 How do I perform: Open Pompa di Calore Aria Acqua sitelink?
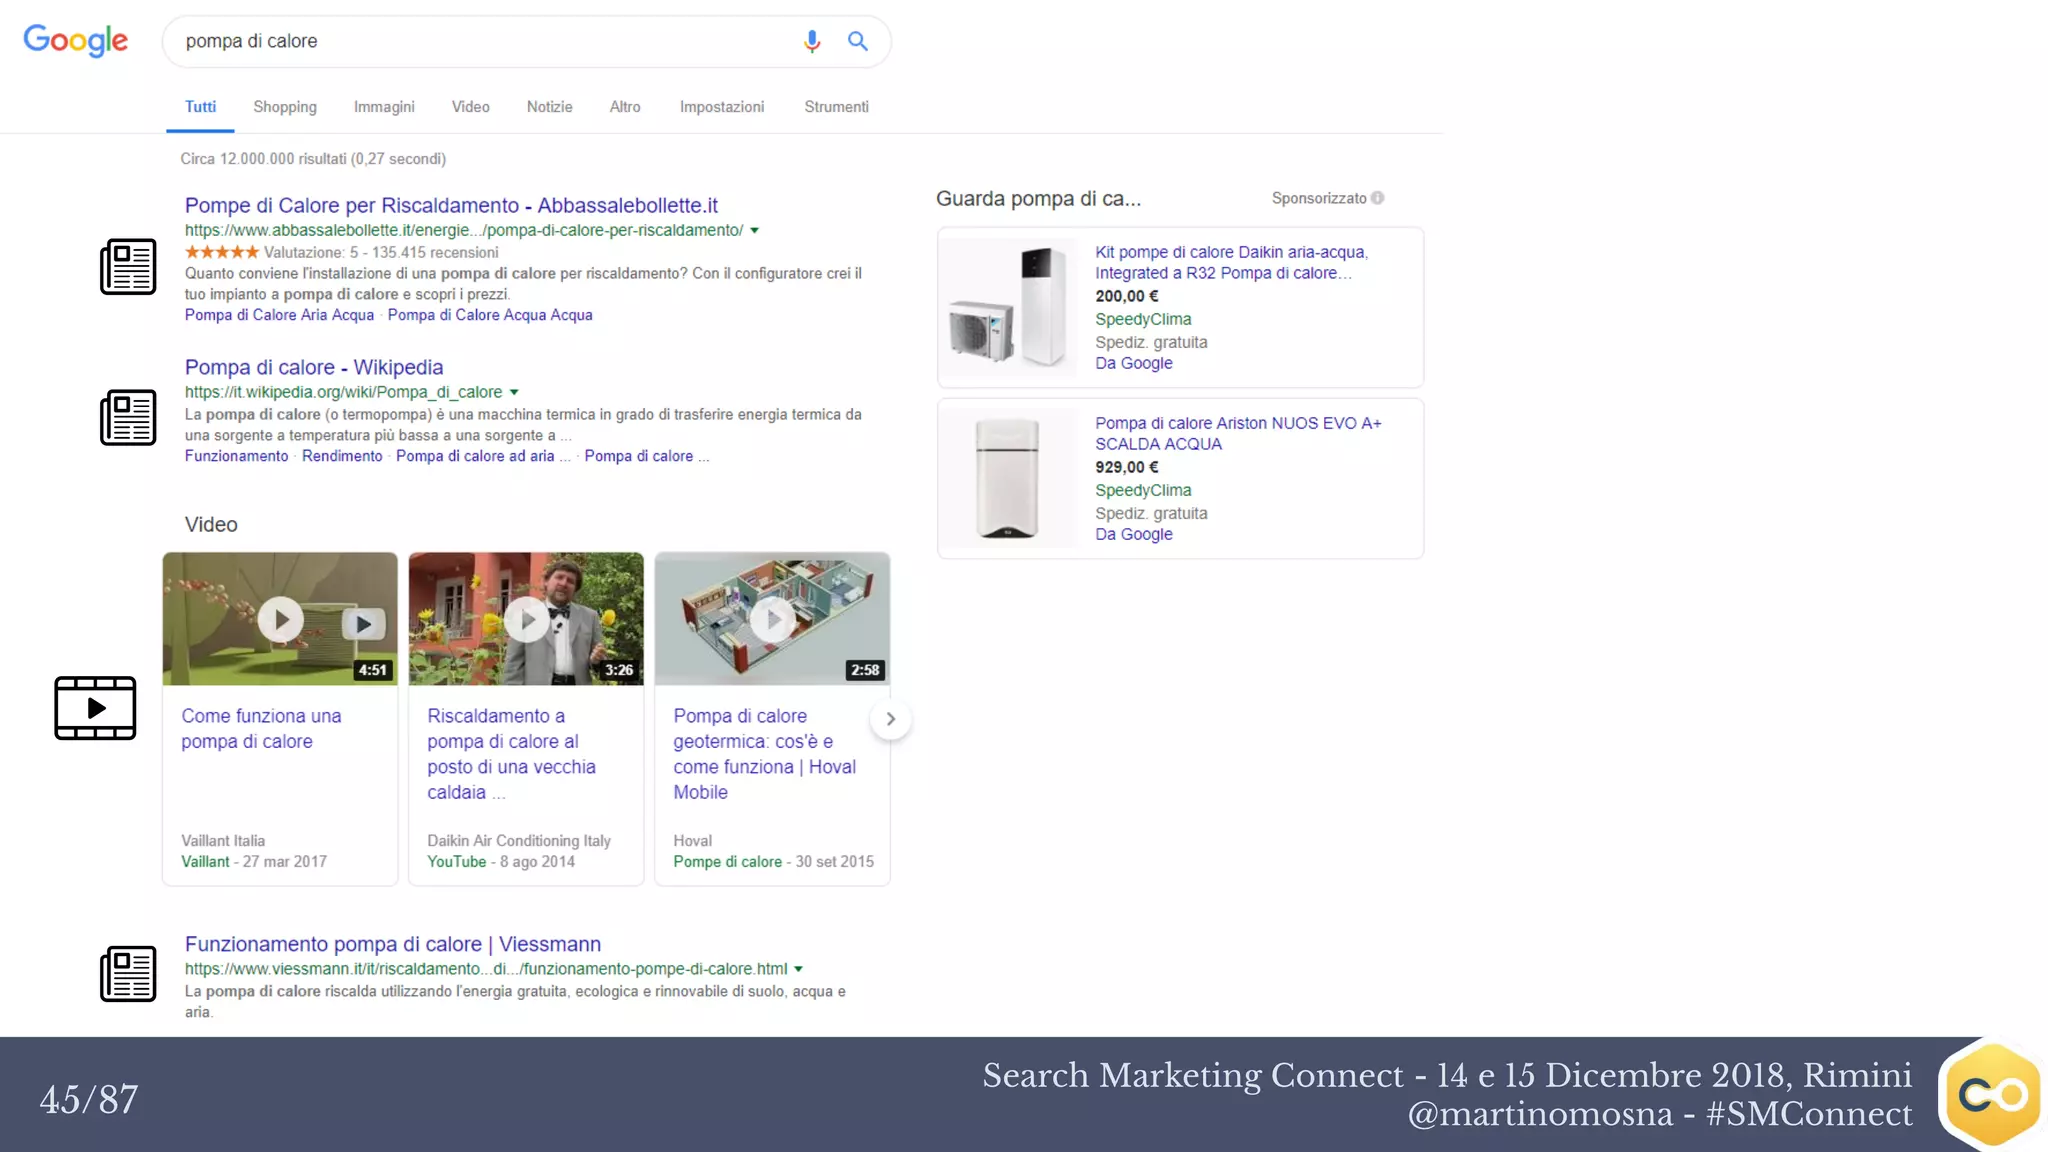(x=279, y=315)
